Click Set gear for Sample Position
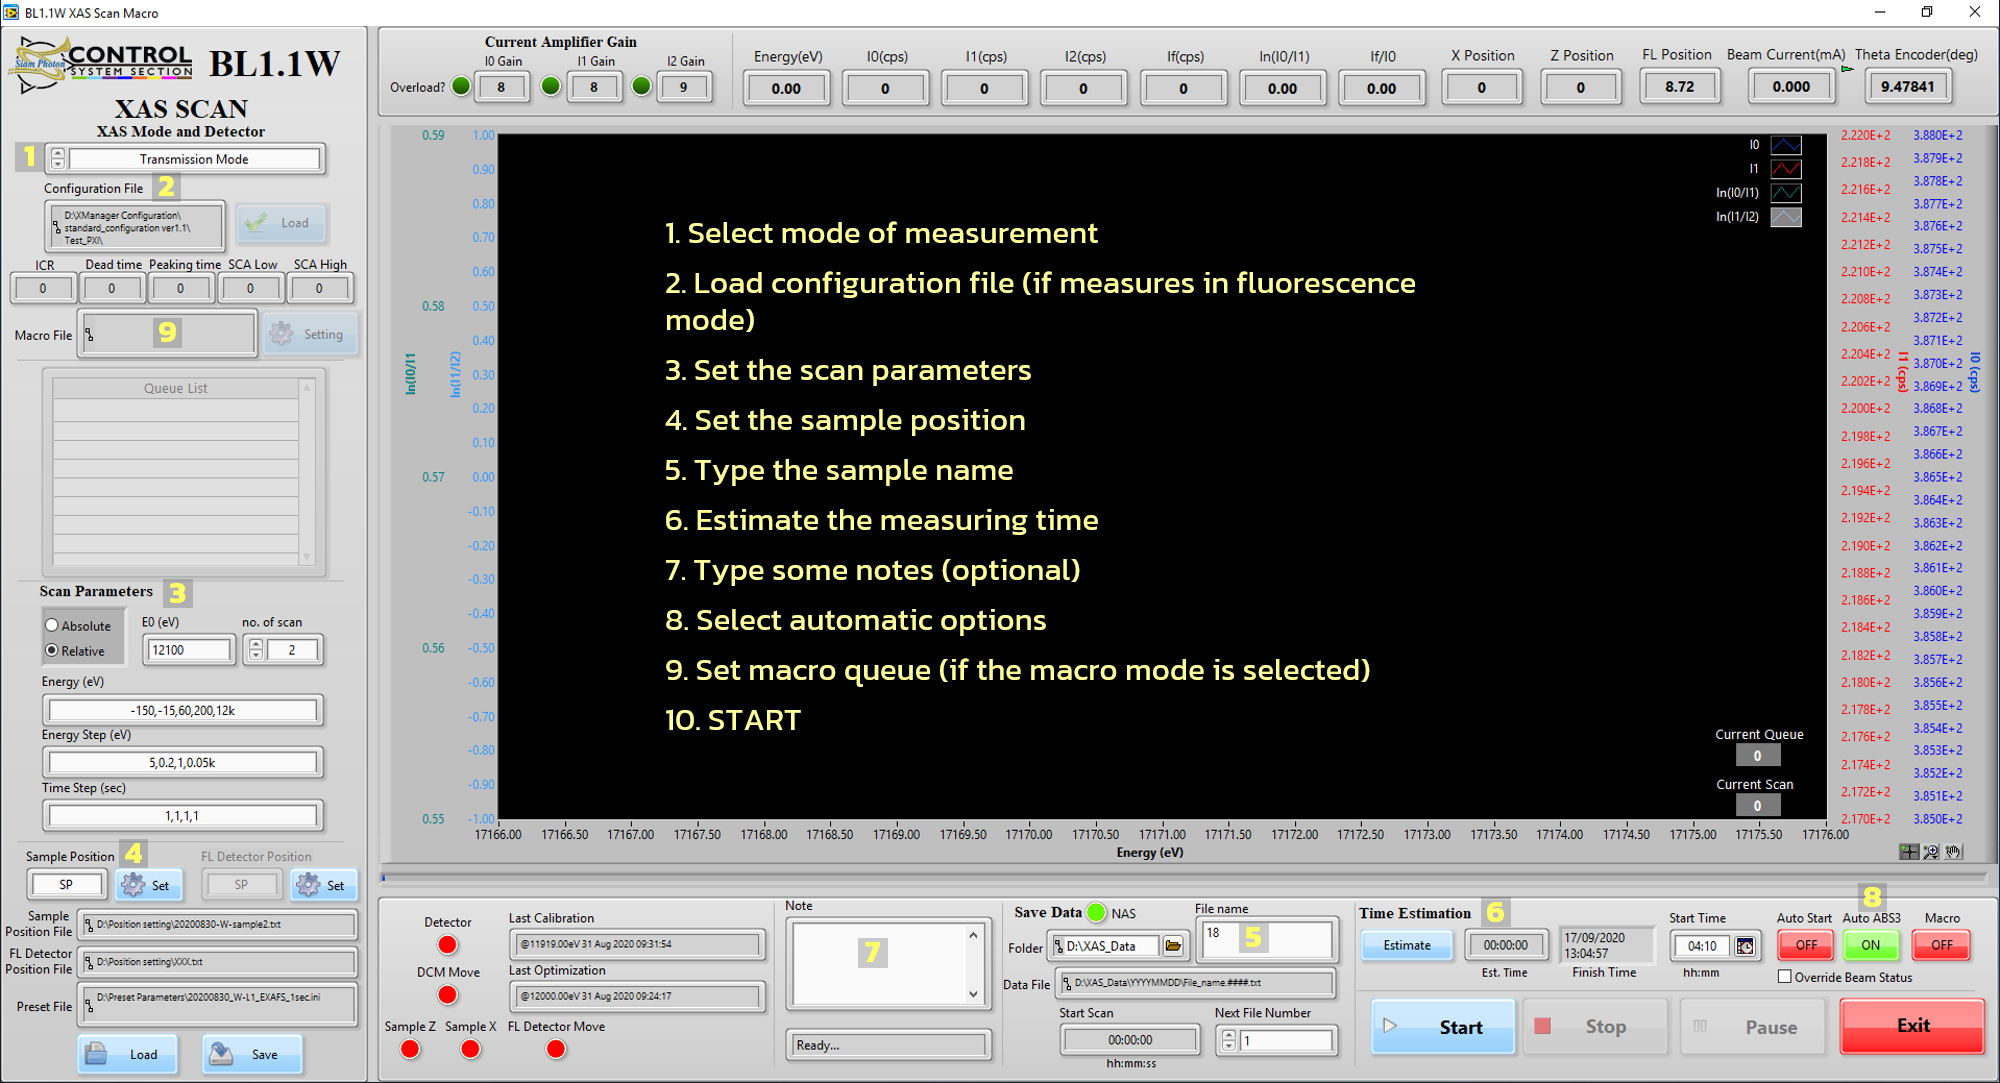The width and height of the screenshot is (2000, 1083). point(148,885)
